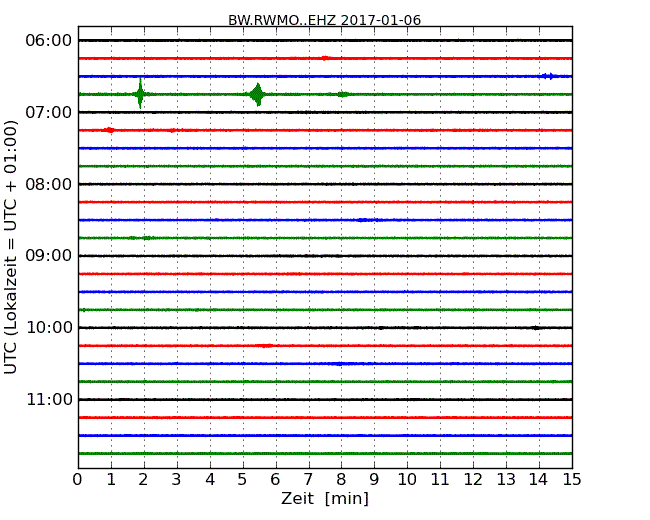Click the x-axis tick label 4
The image size is (650, 520).
point(210,479)
